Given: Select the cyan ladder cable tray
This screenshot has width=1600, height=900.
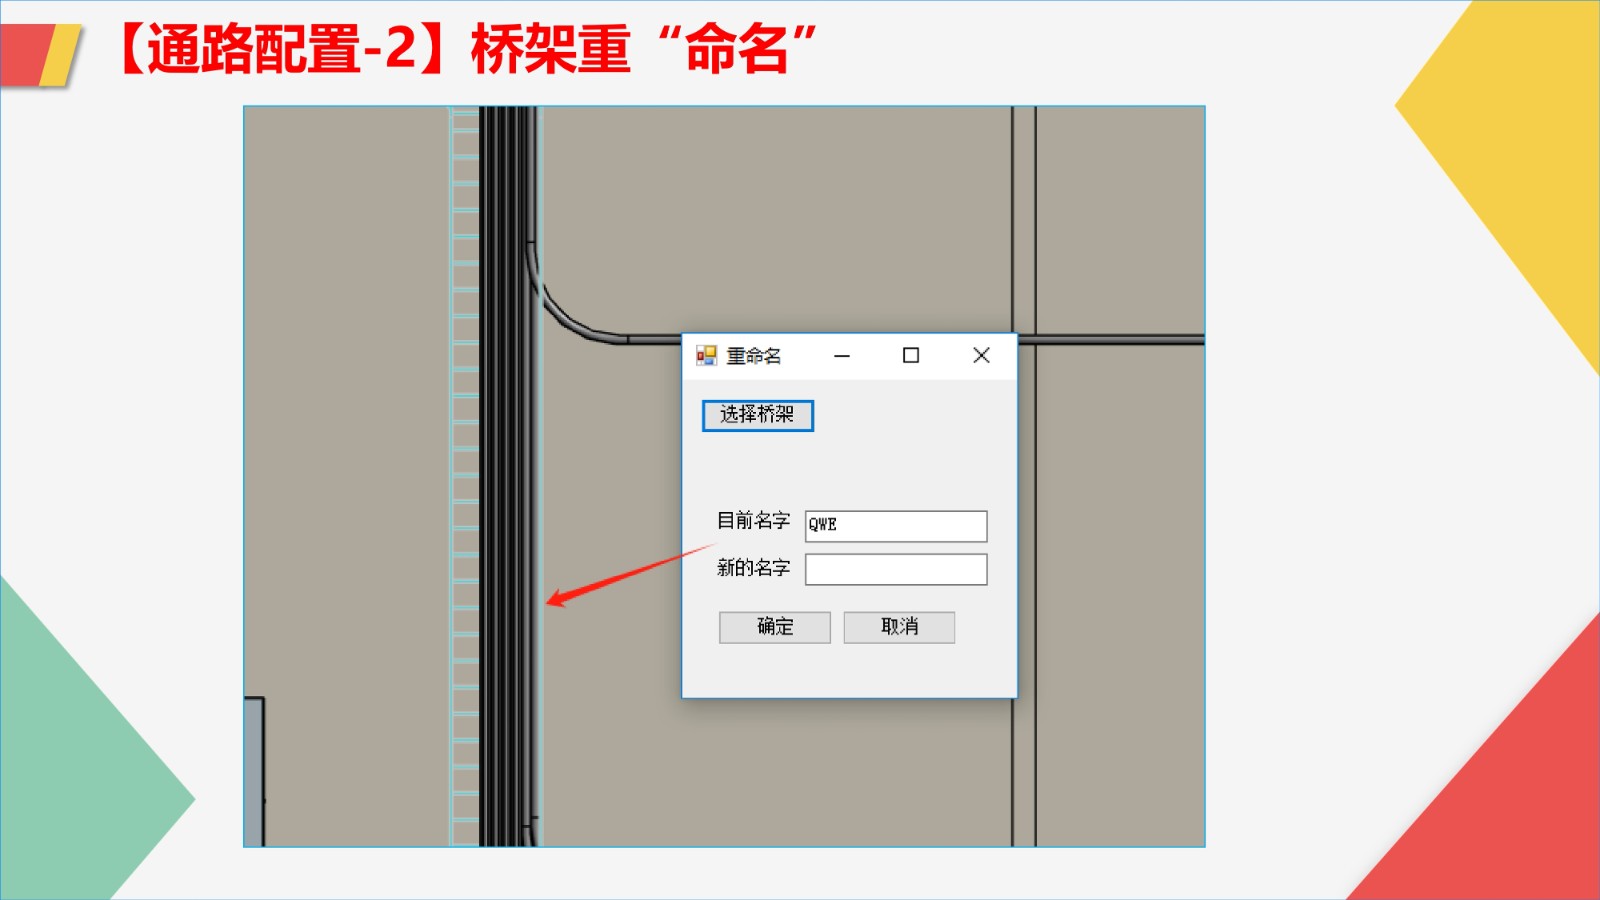Looking at the screenshot, I should (465, 477).
